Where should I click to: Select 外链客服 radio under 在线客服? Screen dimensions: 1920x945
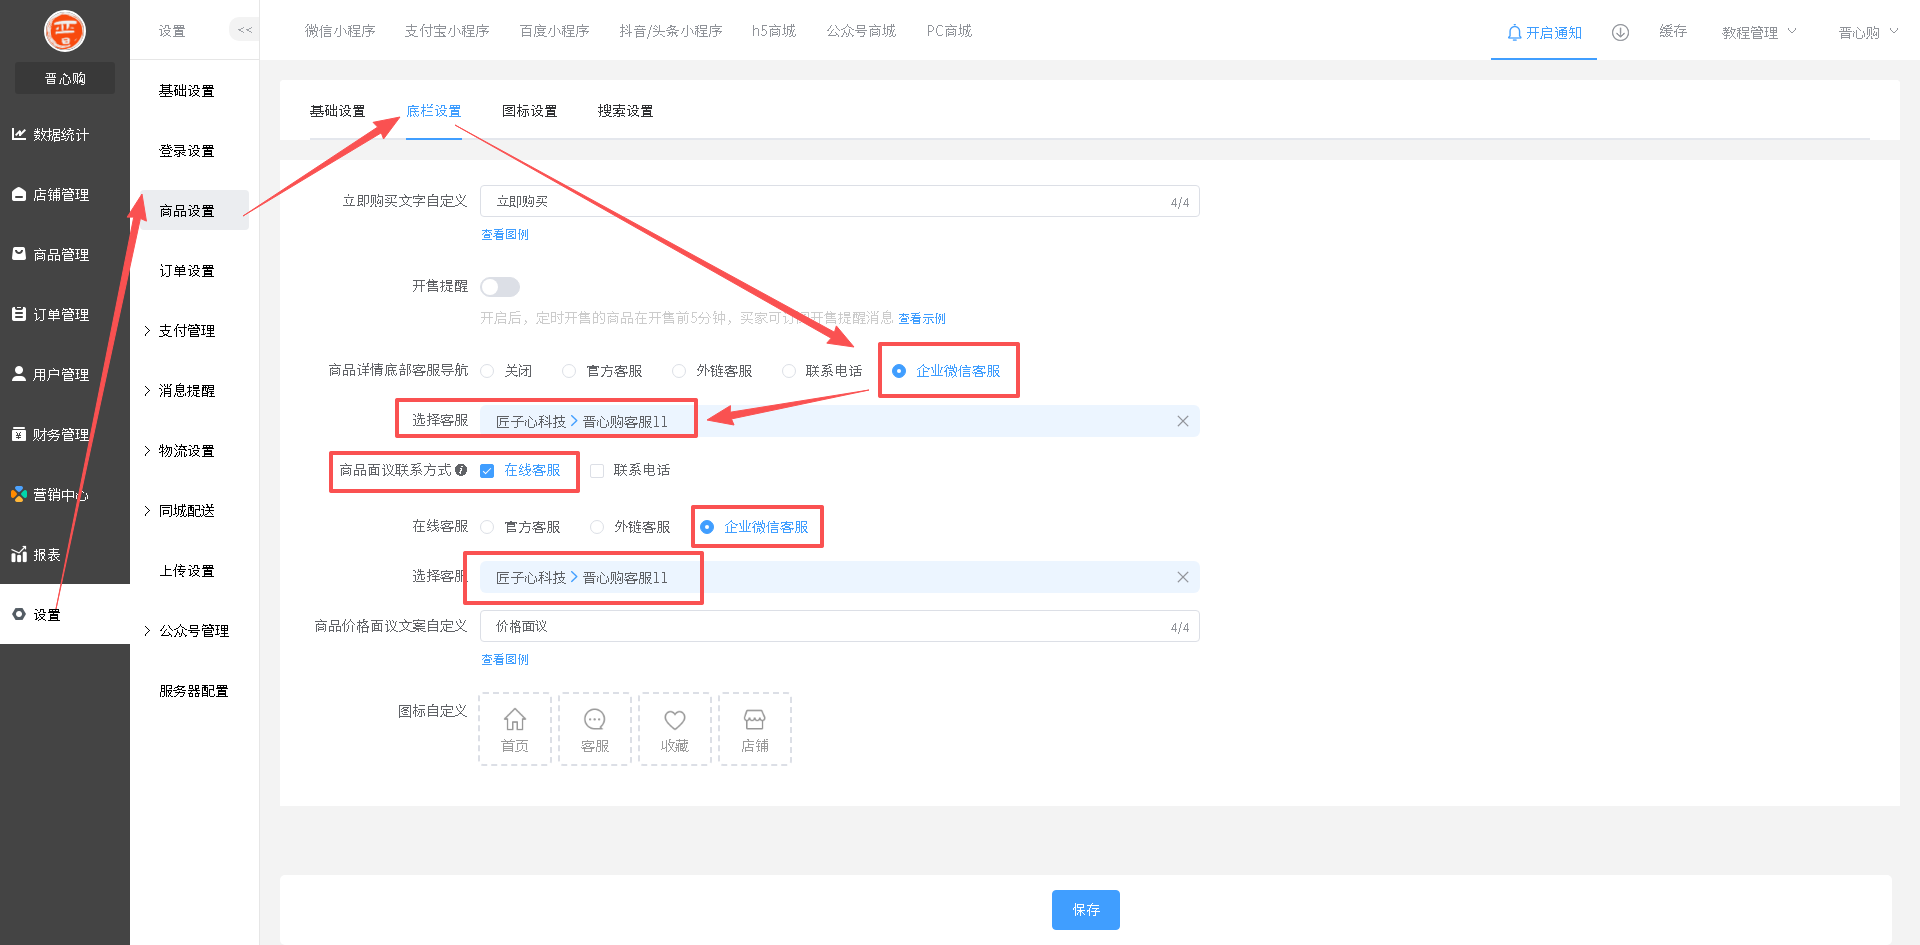[x=597, y=527]
